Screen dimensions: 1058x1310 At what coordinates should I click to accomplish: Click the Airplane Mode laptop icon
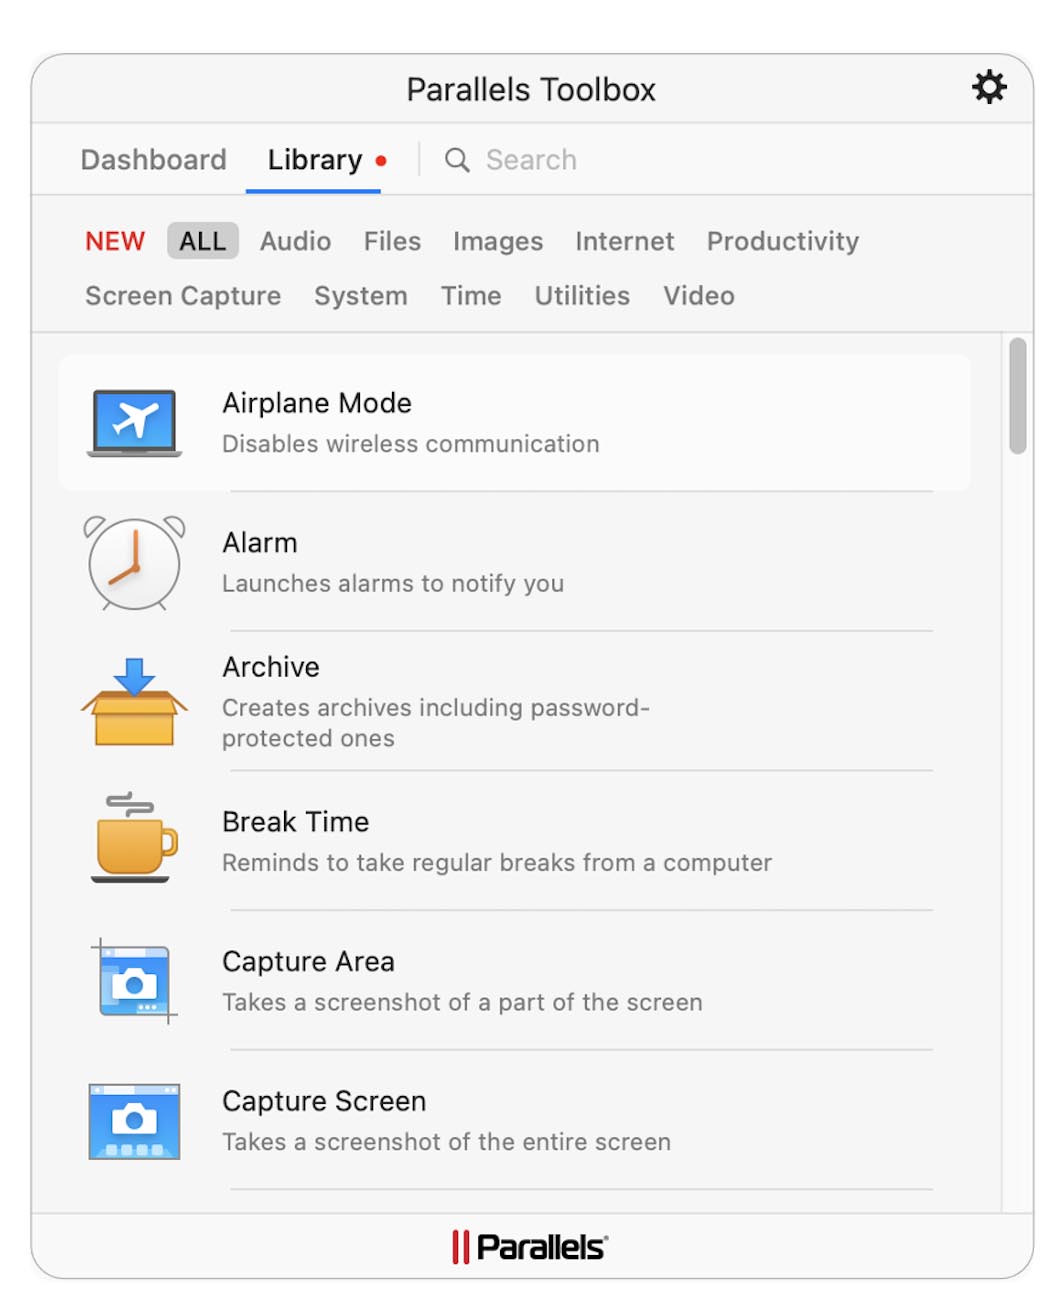click(x=134, y=423)
